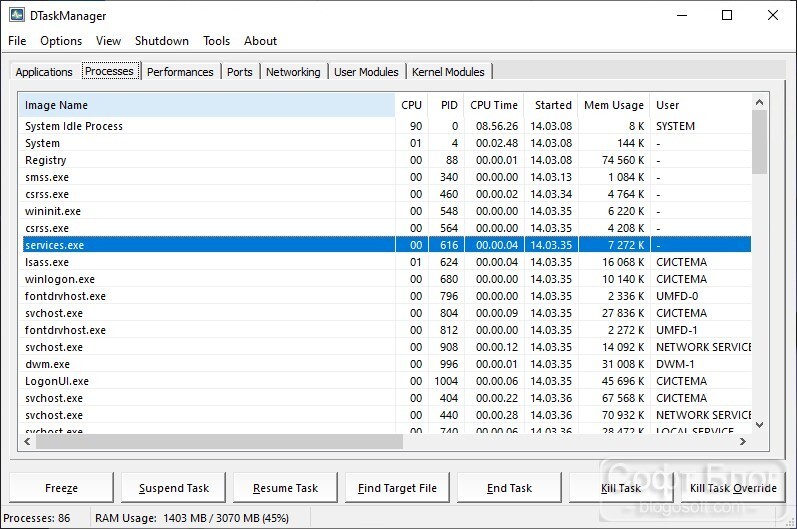Select the wininit.exe process
Screen dimensions: 797x529
tap(385, 211)
